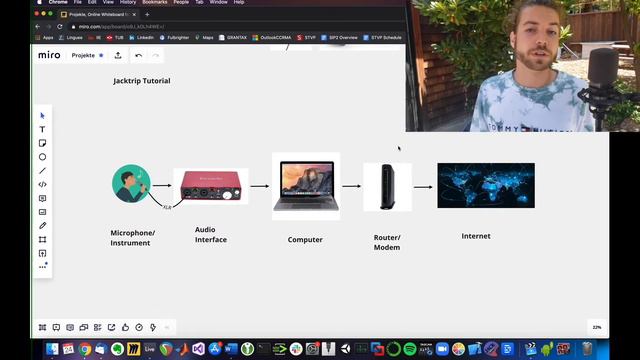Click the "Audio Interface" label
The image size is (640, 360).
pyautogui.click(x=211, y=235)
